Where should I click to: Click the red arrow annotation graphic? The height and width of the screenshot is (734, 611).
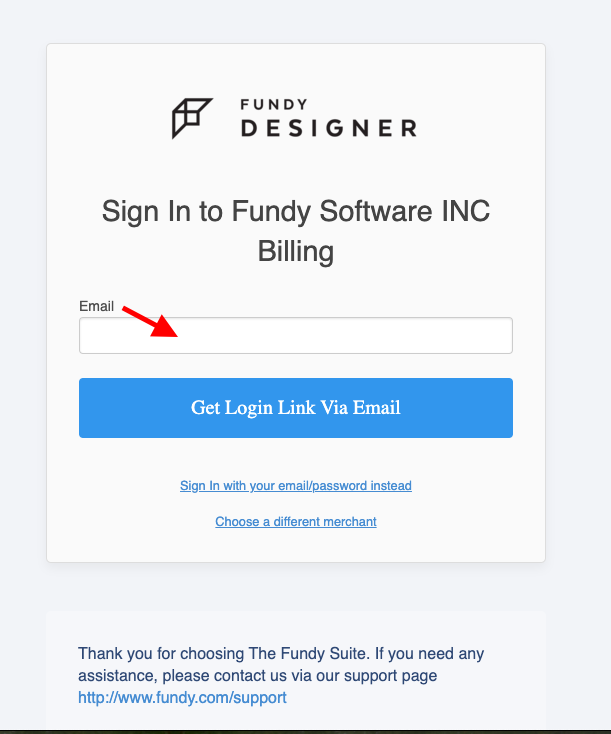click(150, 322)
